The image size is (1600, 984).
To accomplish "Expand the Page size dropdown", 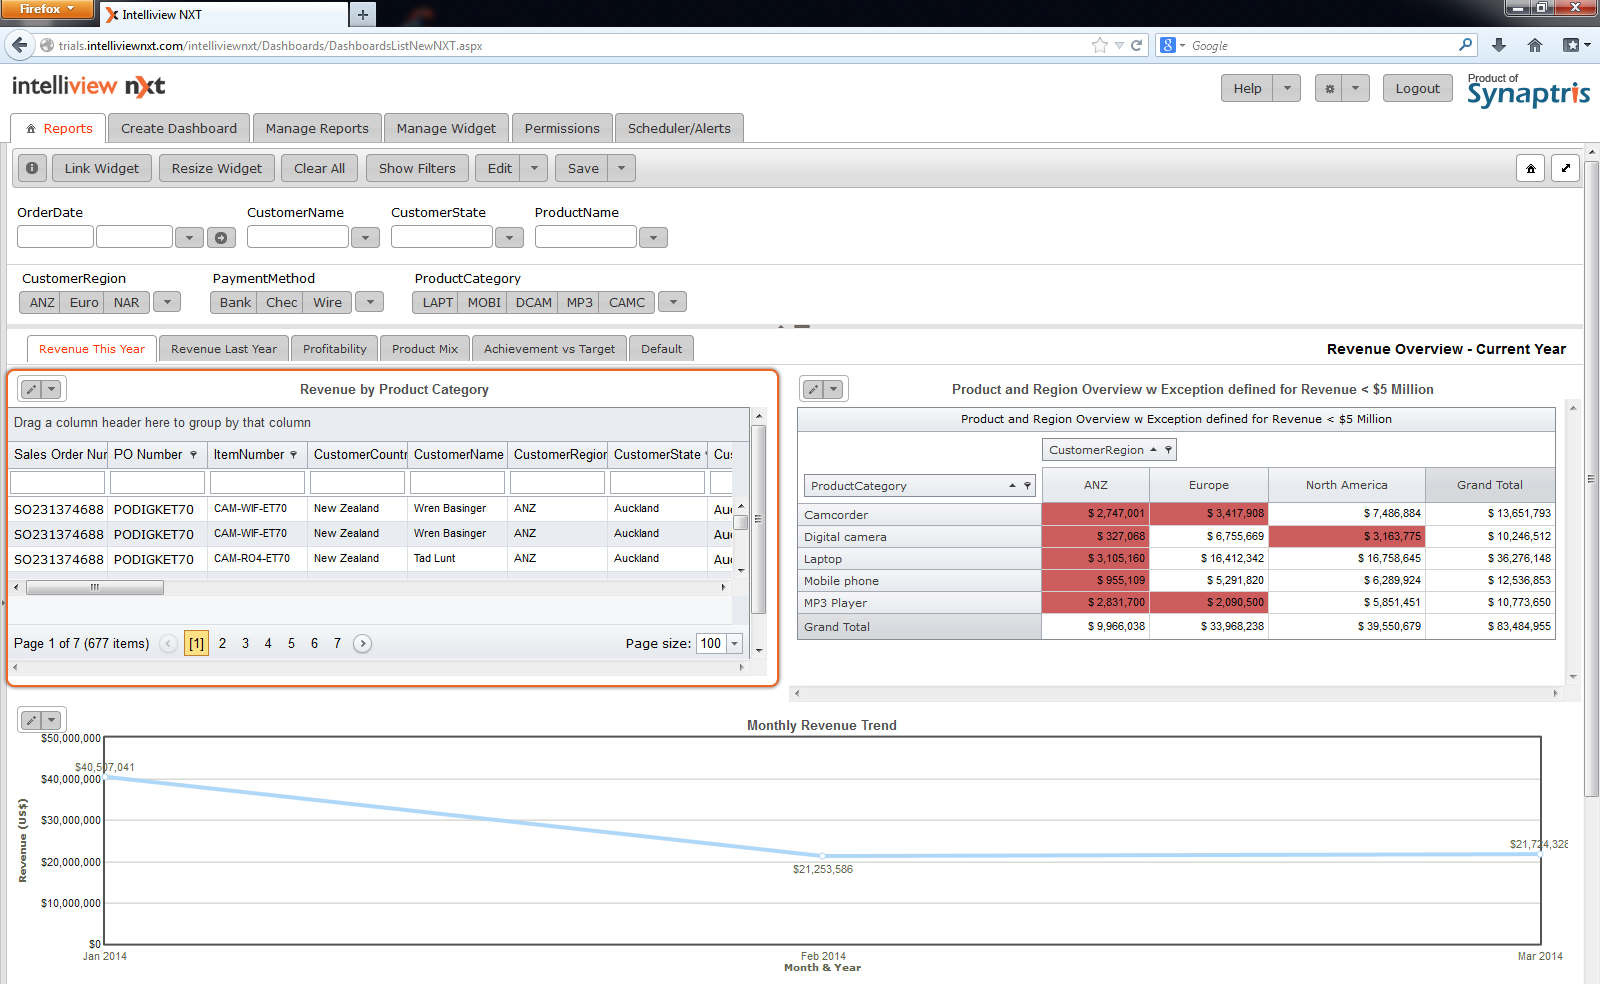I will 735,643.
